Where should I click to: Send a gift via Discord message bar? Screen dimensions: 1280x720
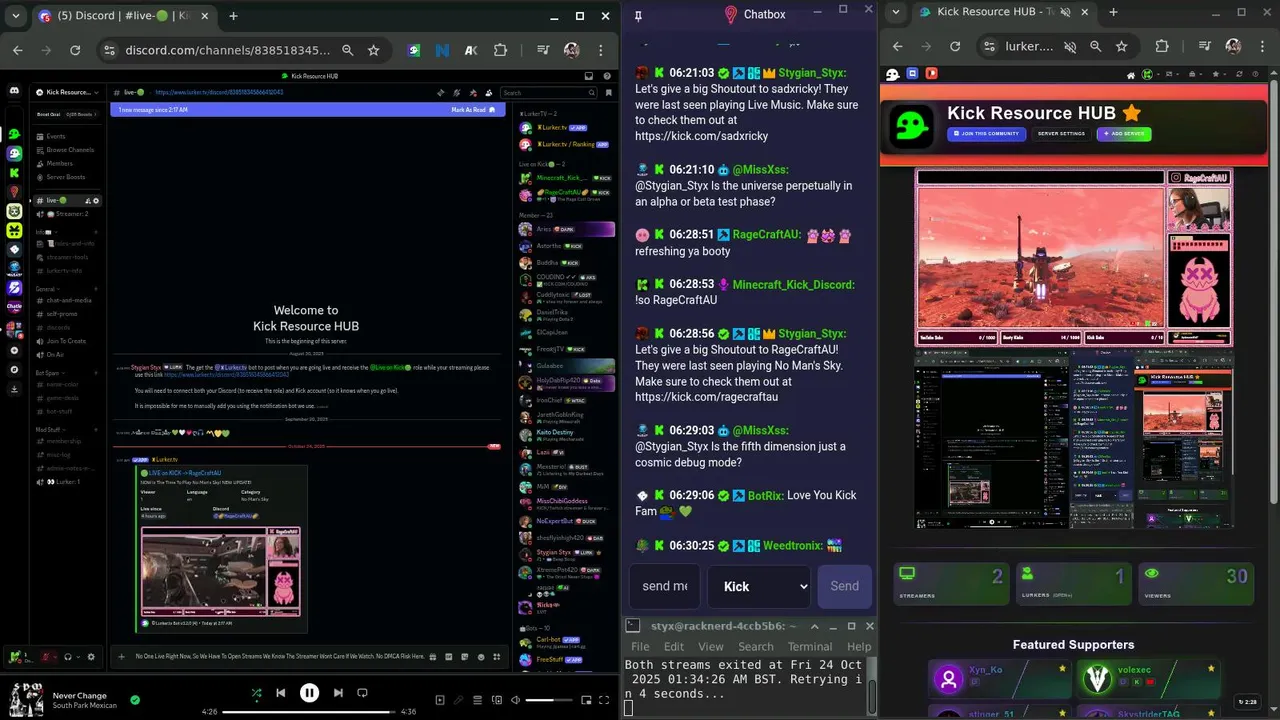[432, 657]
